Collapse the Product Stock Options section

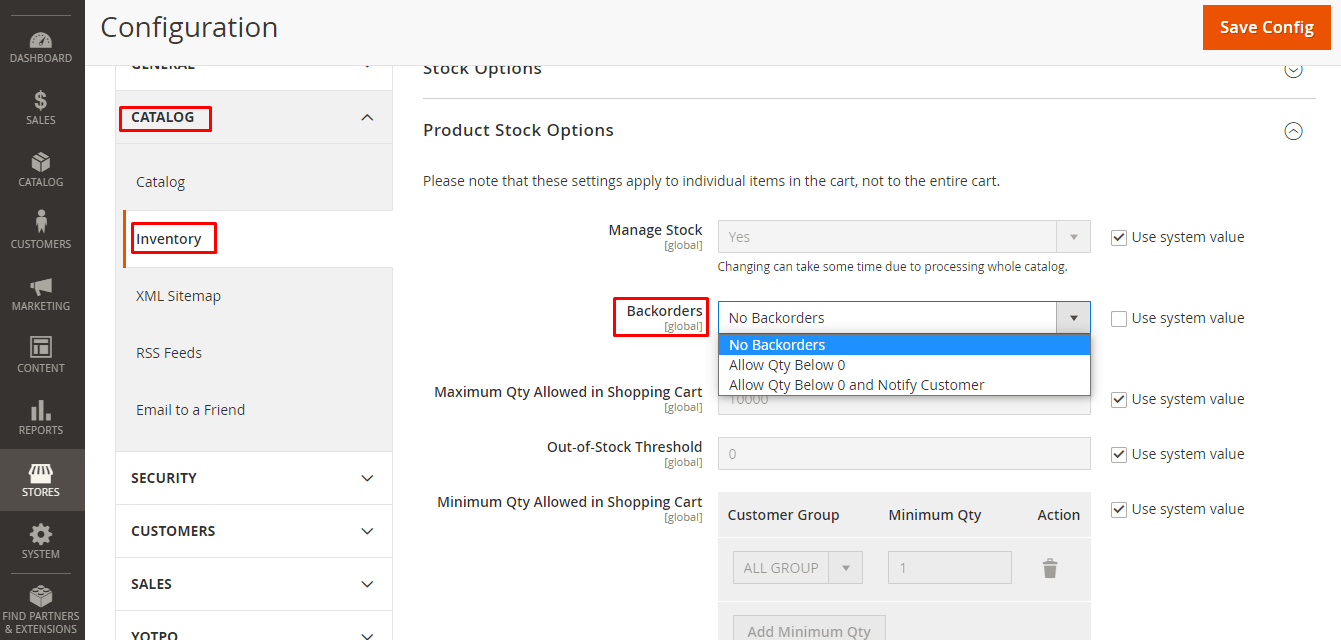pos(1293,131)
